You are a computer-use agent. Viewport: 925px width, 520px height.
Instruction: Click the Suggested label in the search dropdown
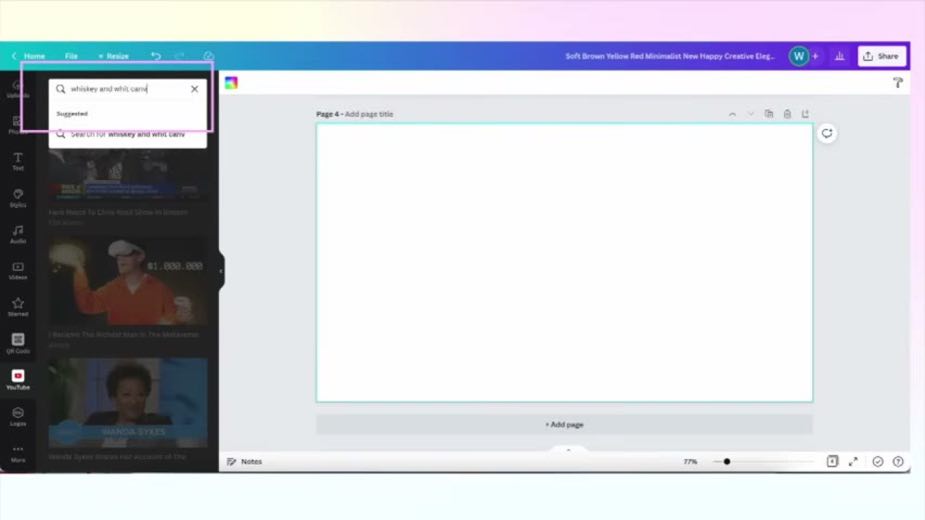pyautogui.click(x=72, y=113)
